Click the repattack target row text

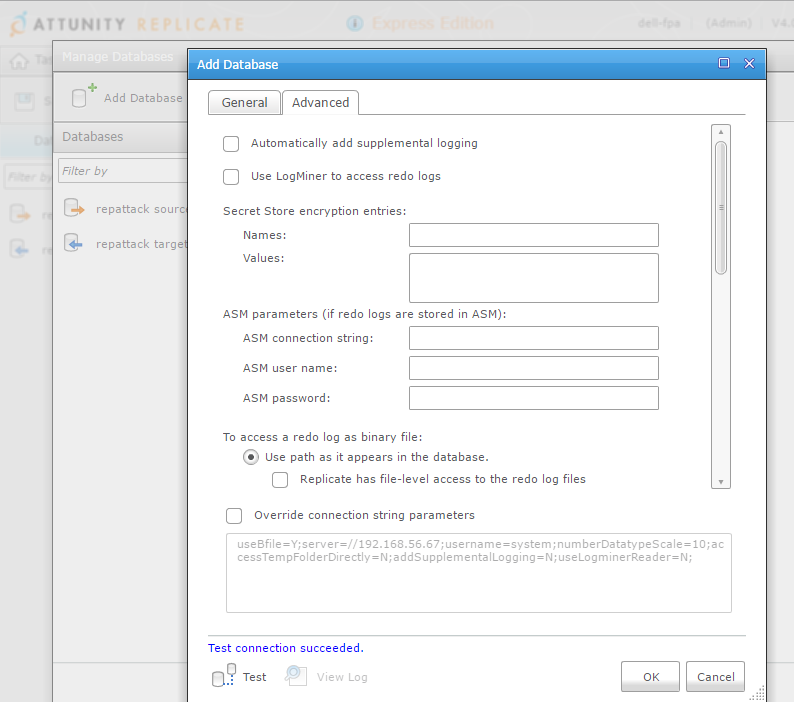point(141,244)
